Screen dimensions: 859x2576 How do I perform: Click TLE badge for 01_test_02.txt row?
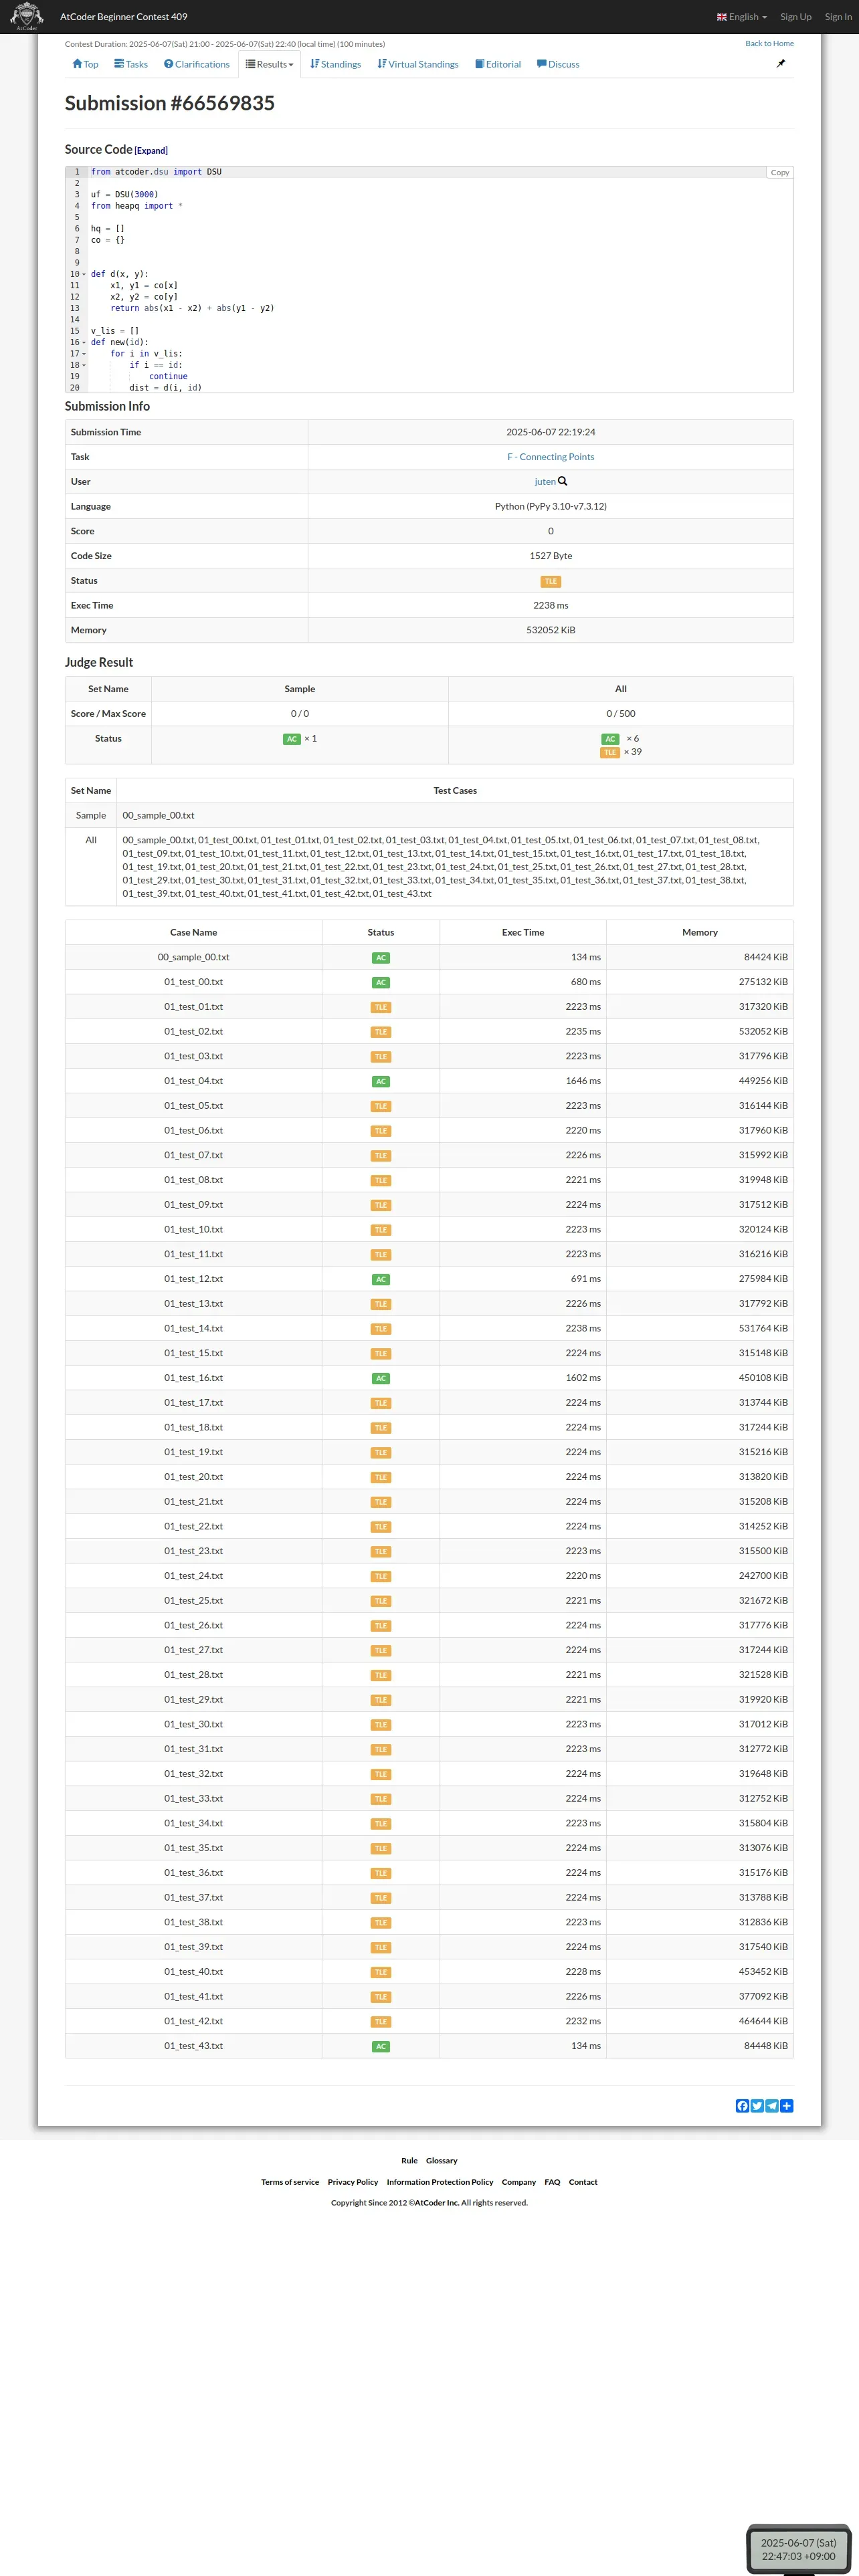click(x=381, y=1032)
